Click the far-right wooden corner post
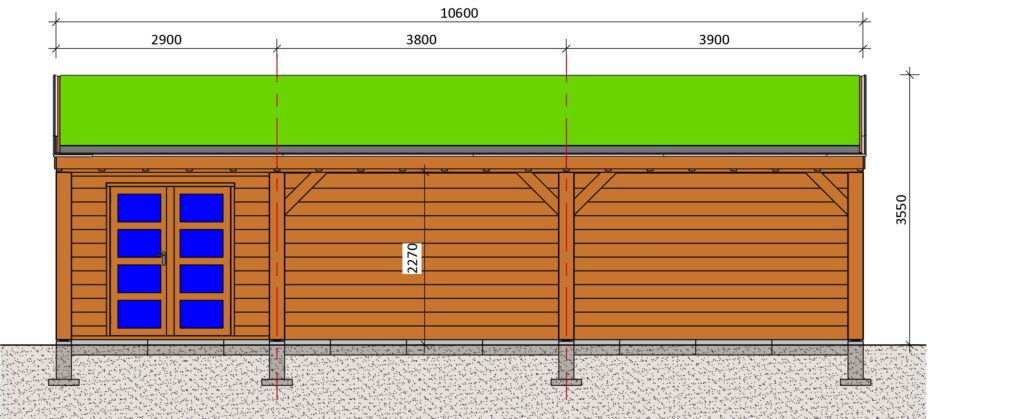The width and height of the screenshot is (1024, 419). pyautogui.click(x=855, y=255)
